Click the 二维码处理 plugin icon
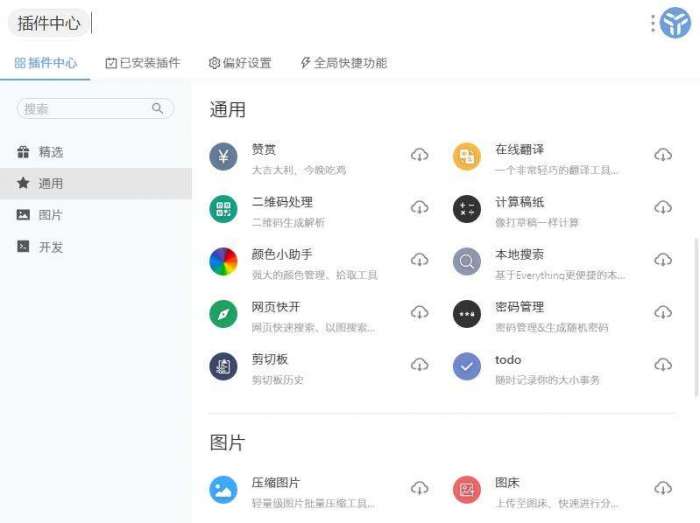Image resolution: width=700 pixels, height=523 pixels. click(223, 208)
